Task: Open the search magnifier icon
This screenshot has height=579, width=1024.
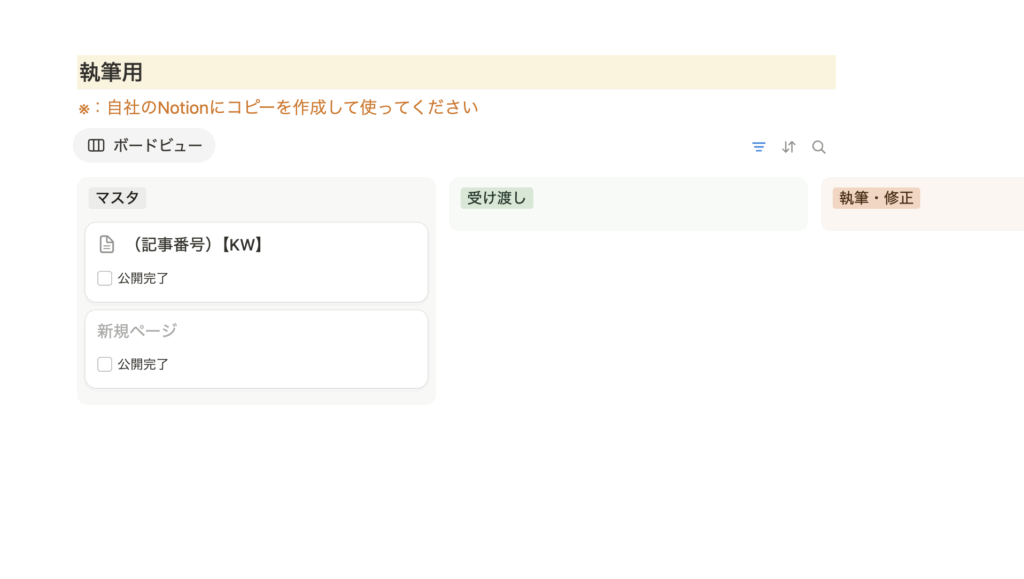Action: click(x=819, y=147)
